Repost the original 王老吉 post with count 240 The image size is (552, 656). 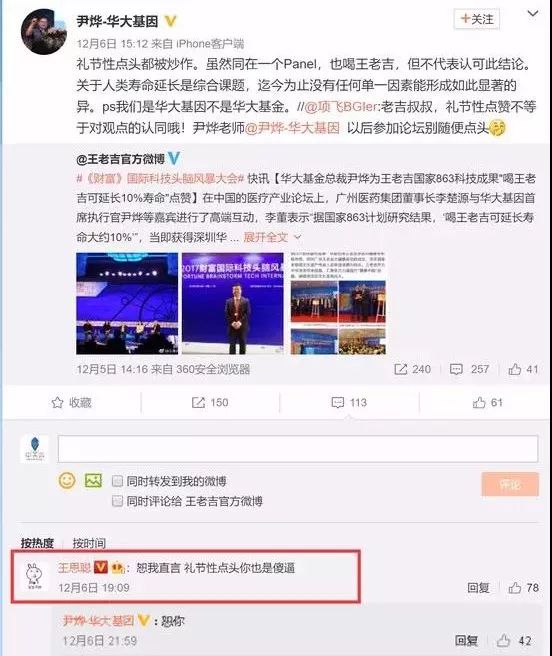(412, 369)
